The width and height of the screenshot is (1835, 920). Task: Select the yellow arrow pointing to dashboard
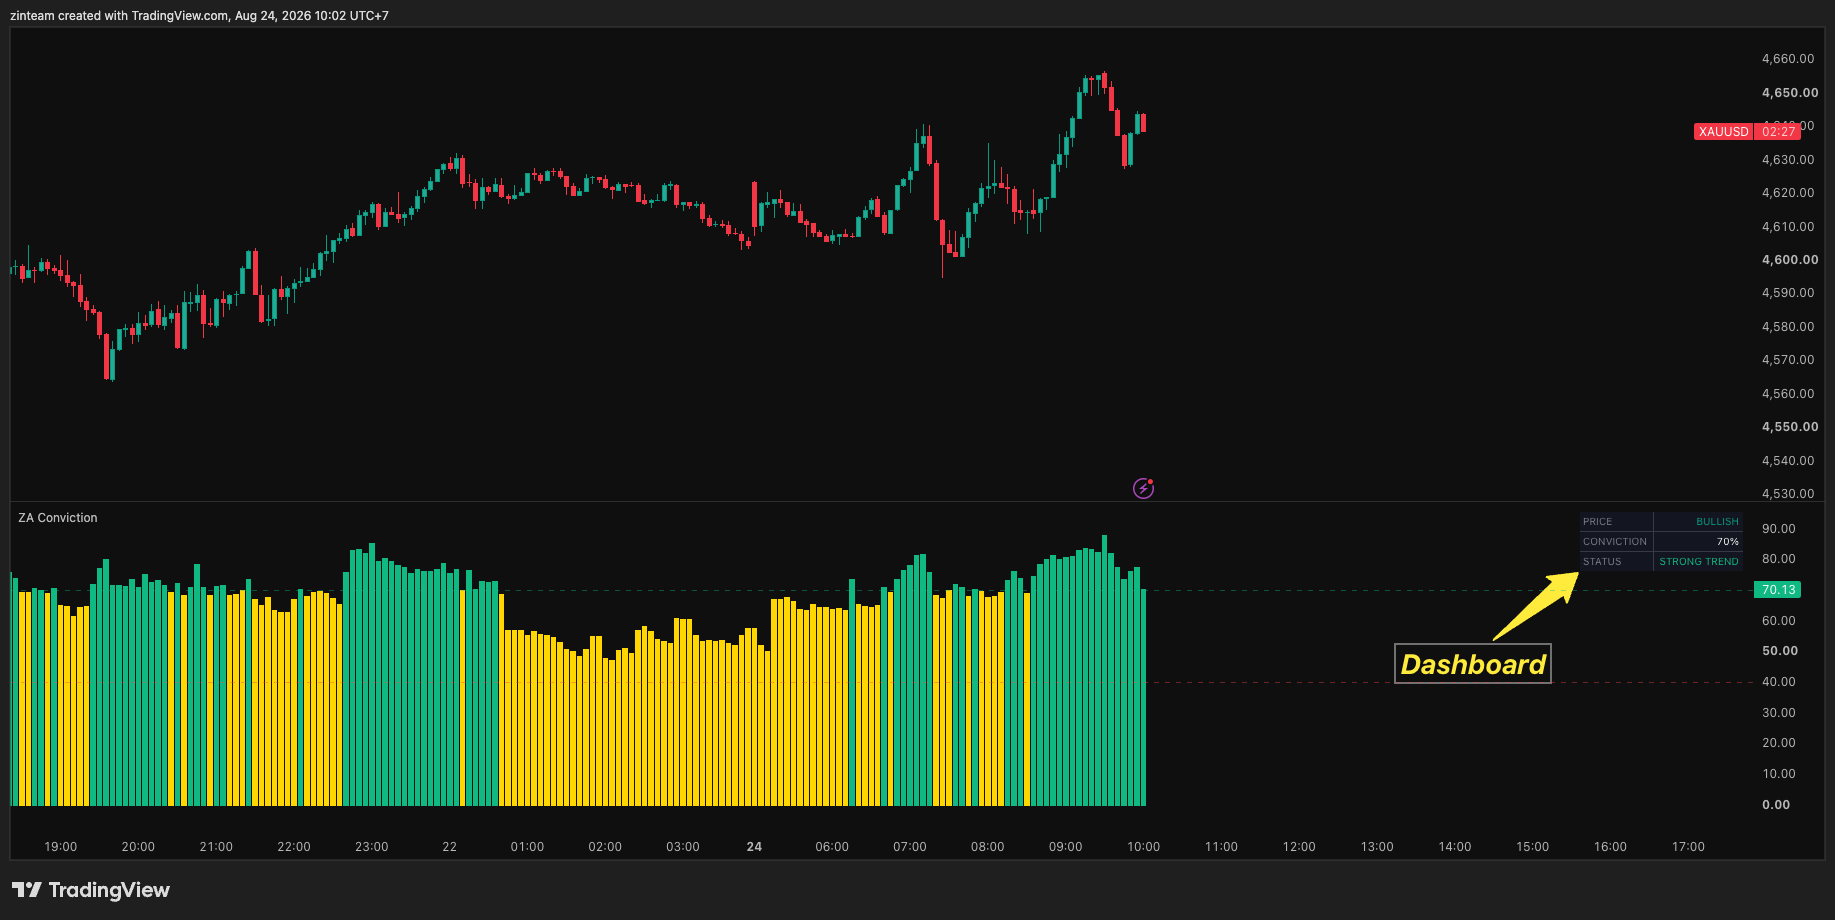[x=1536, y=606]
